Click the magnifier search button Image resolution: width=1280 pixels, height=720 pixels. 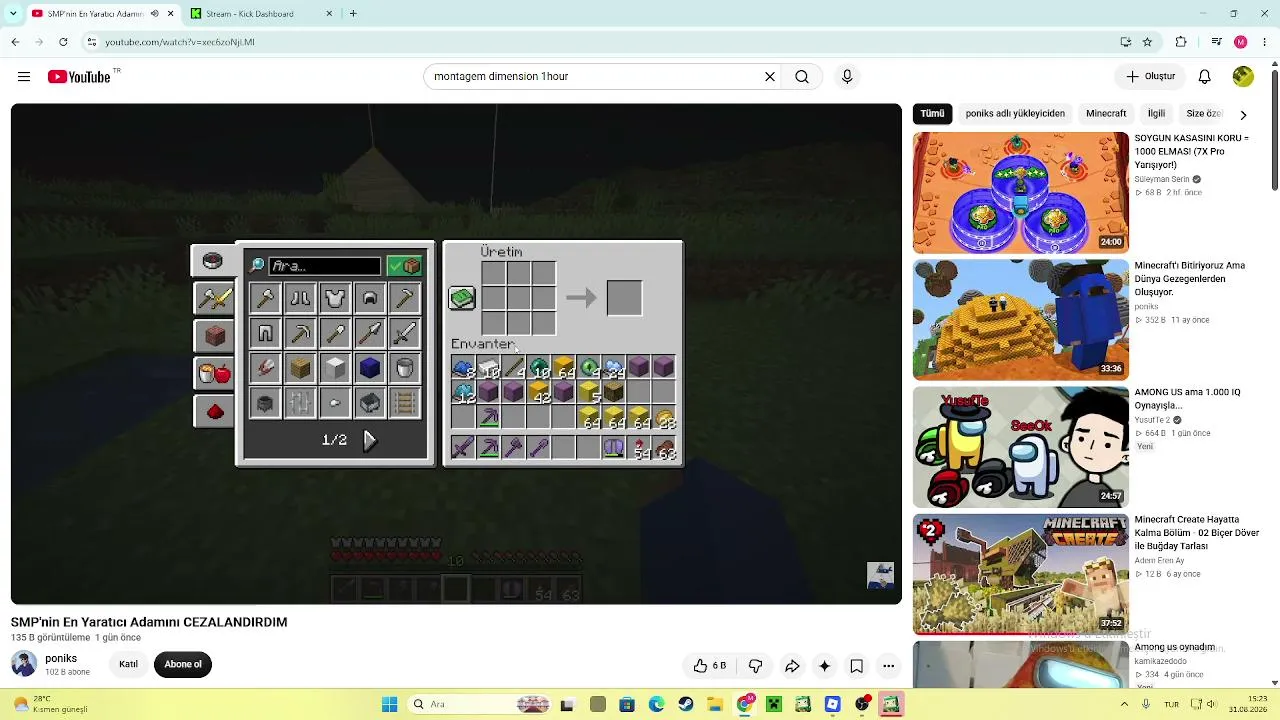(x=802, y=77)
